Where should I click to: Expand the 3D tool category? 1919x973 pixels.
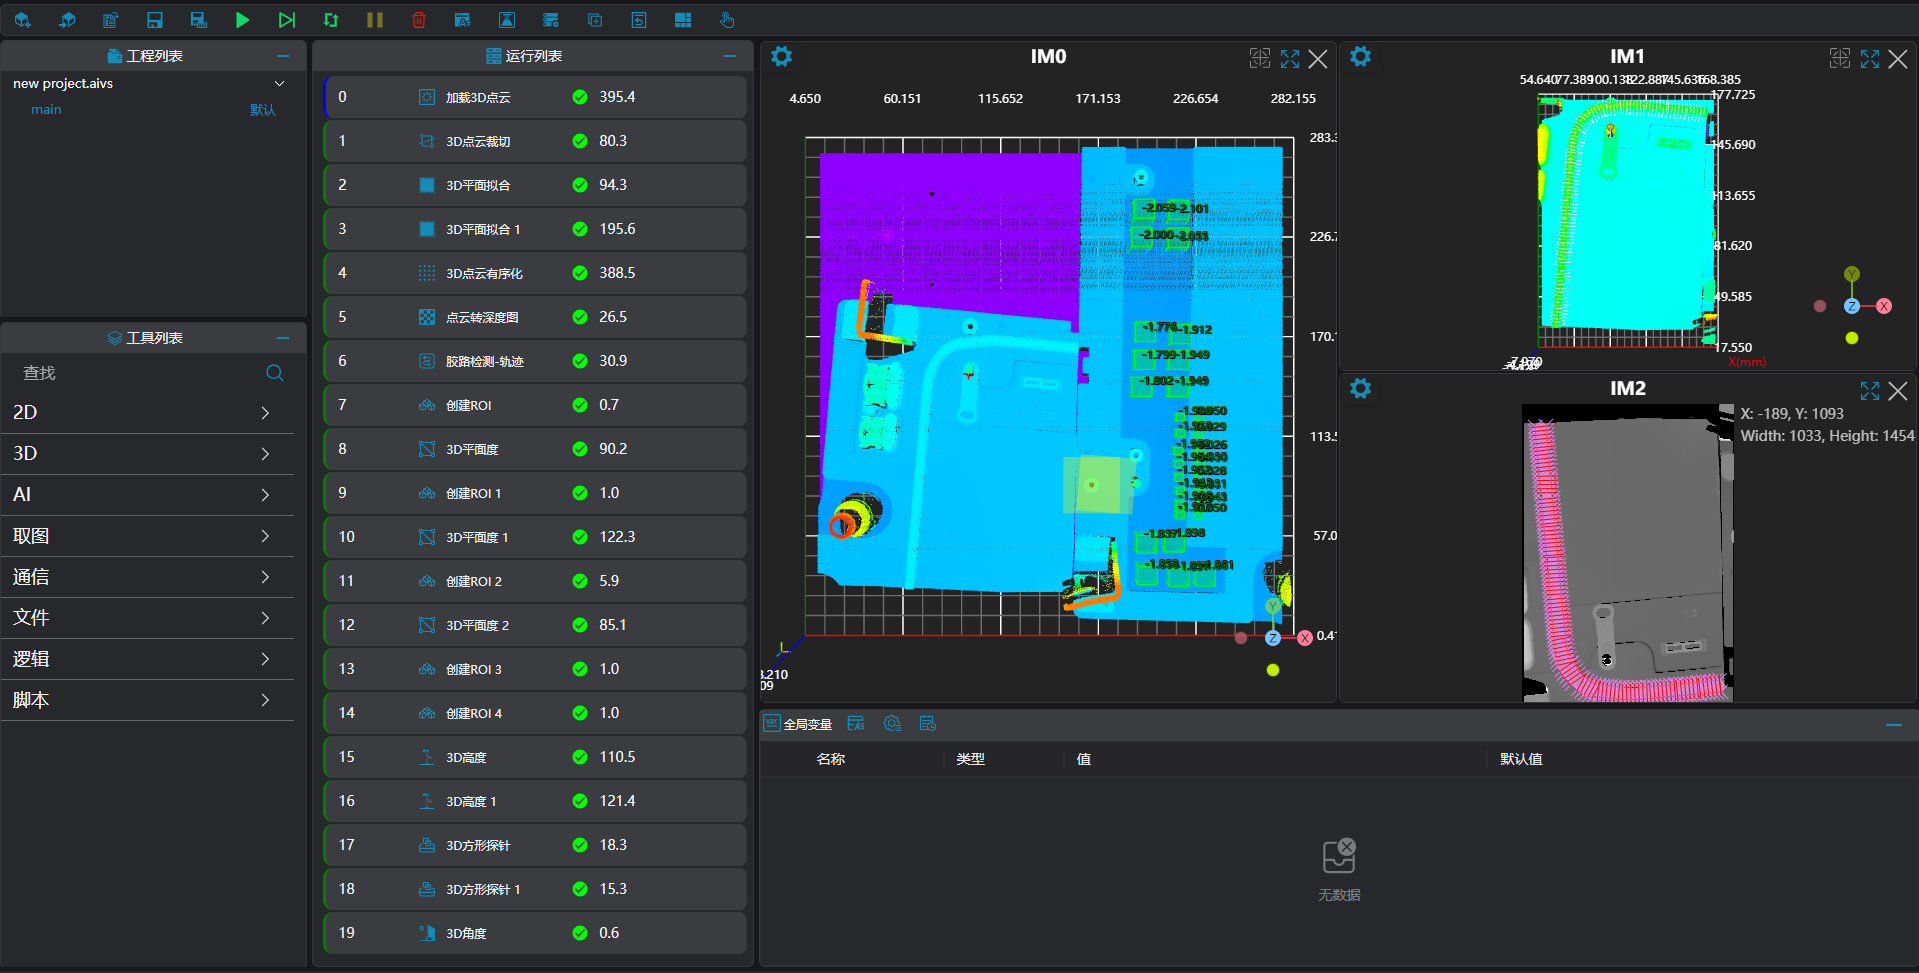[x=265, y=454]
